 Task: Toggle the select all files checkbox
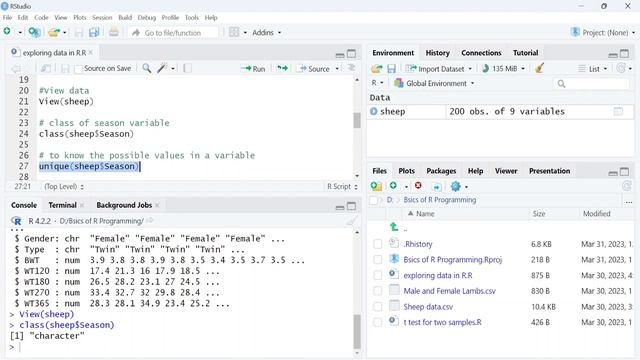pos(373,200)
